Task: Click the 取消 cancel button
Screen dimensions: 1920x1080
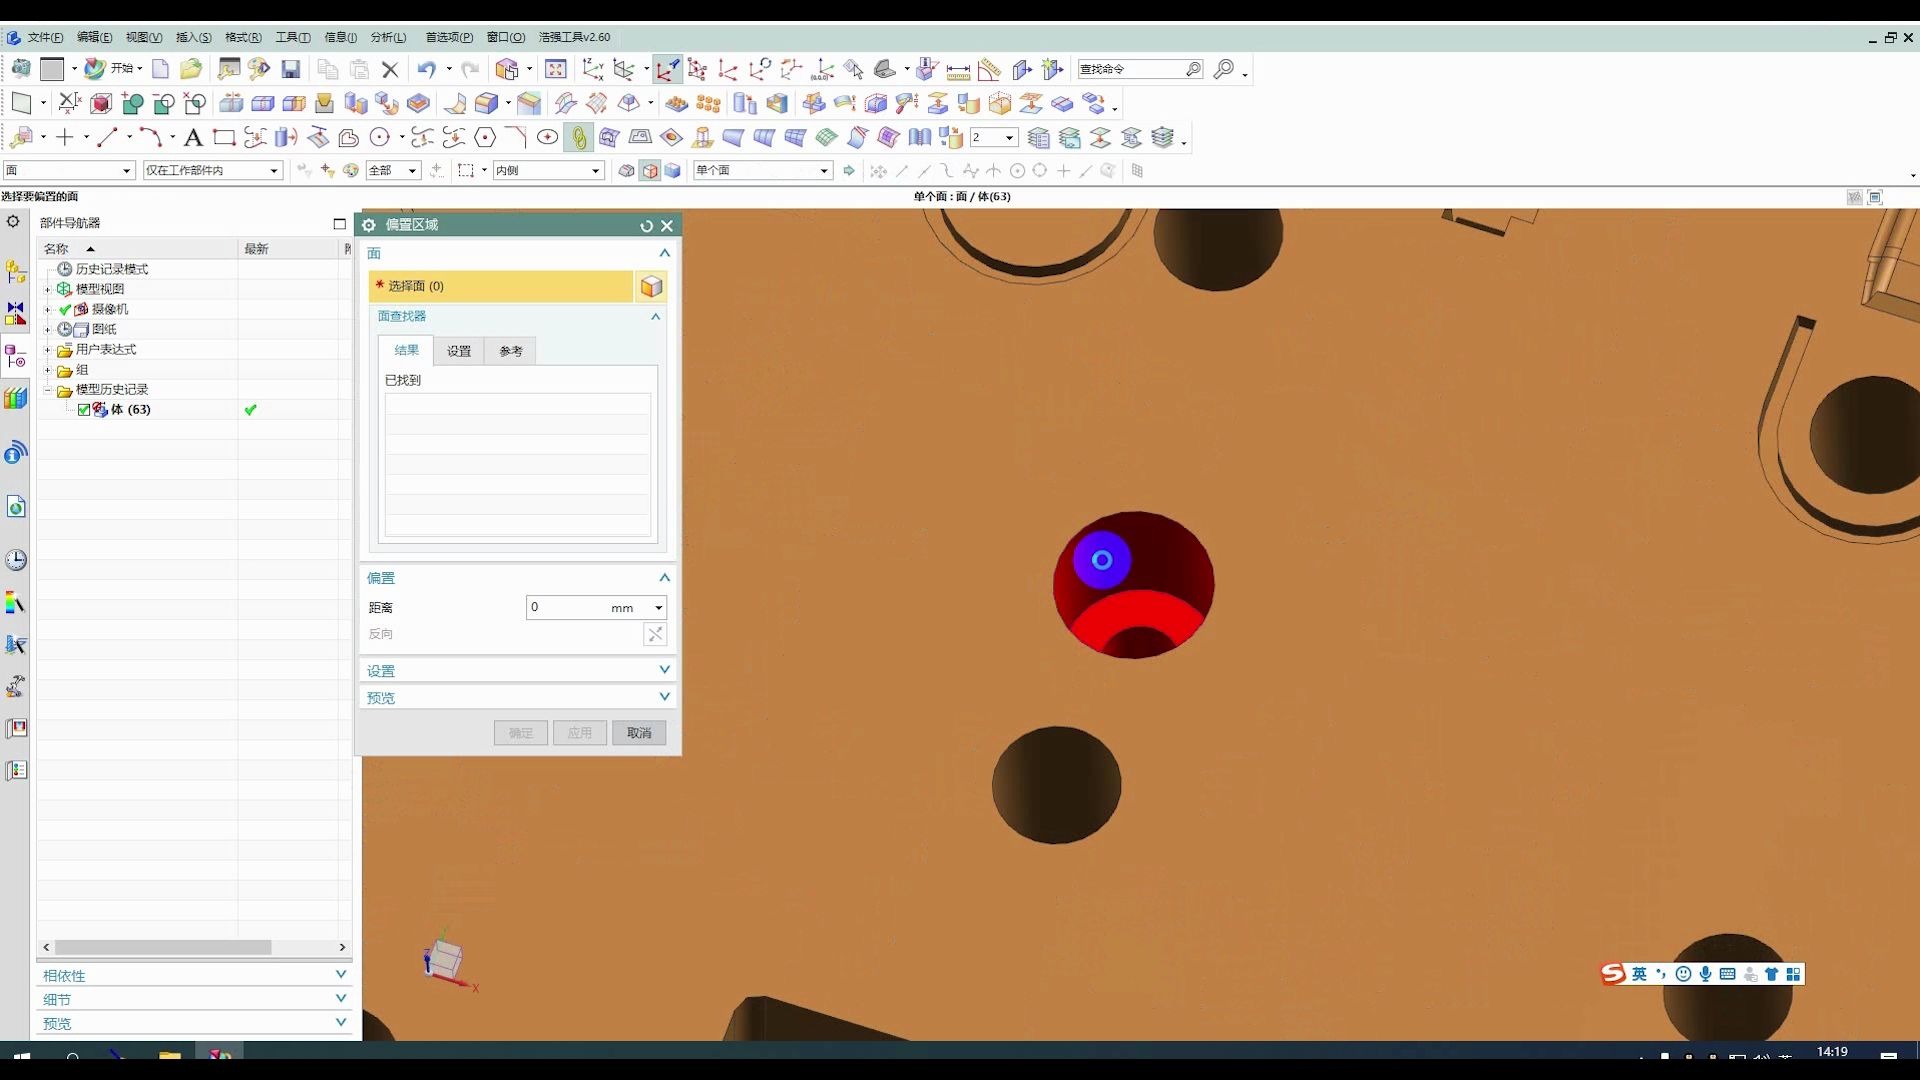Action: (639, 733)
